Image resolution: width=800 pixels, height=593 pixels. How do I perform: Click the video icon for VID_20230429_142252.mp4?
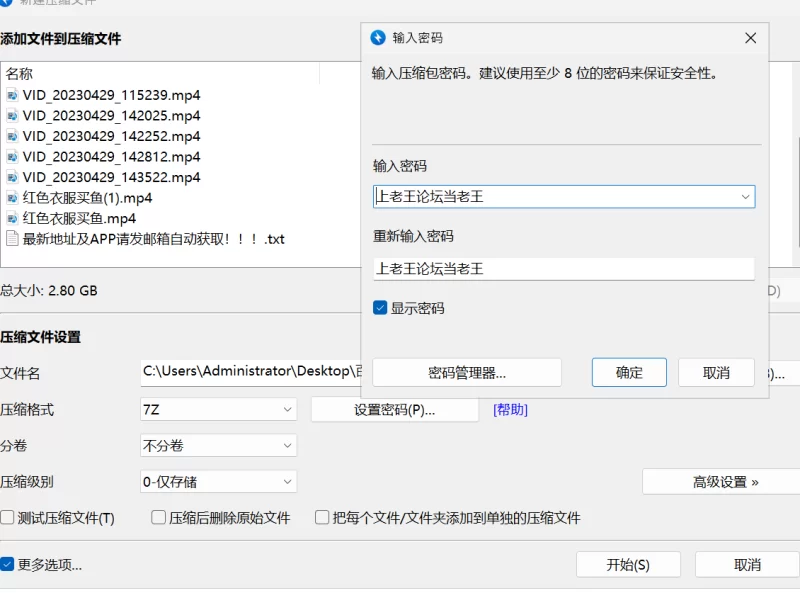tap(12, 136)
